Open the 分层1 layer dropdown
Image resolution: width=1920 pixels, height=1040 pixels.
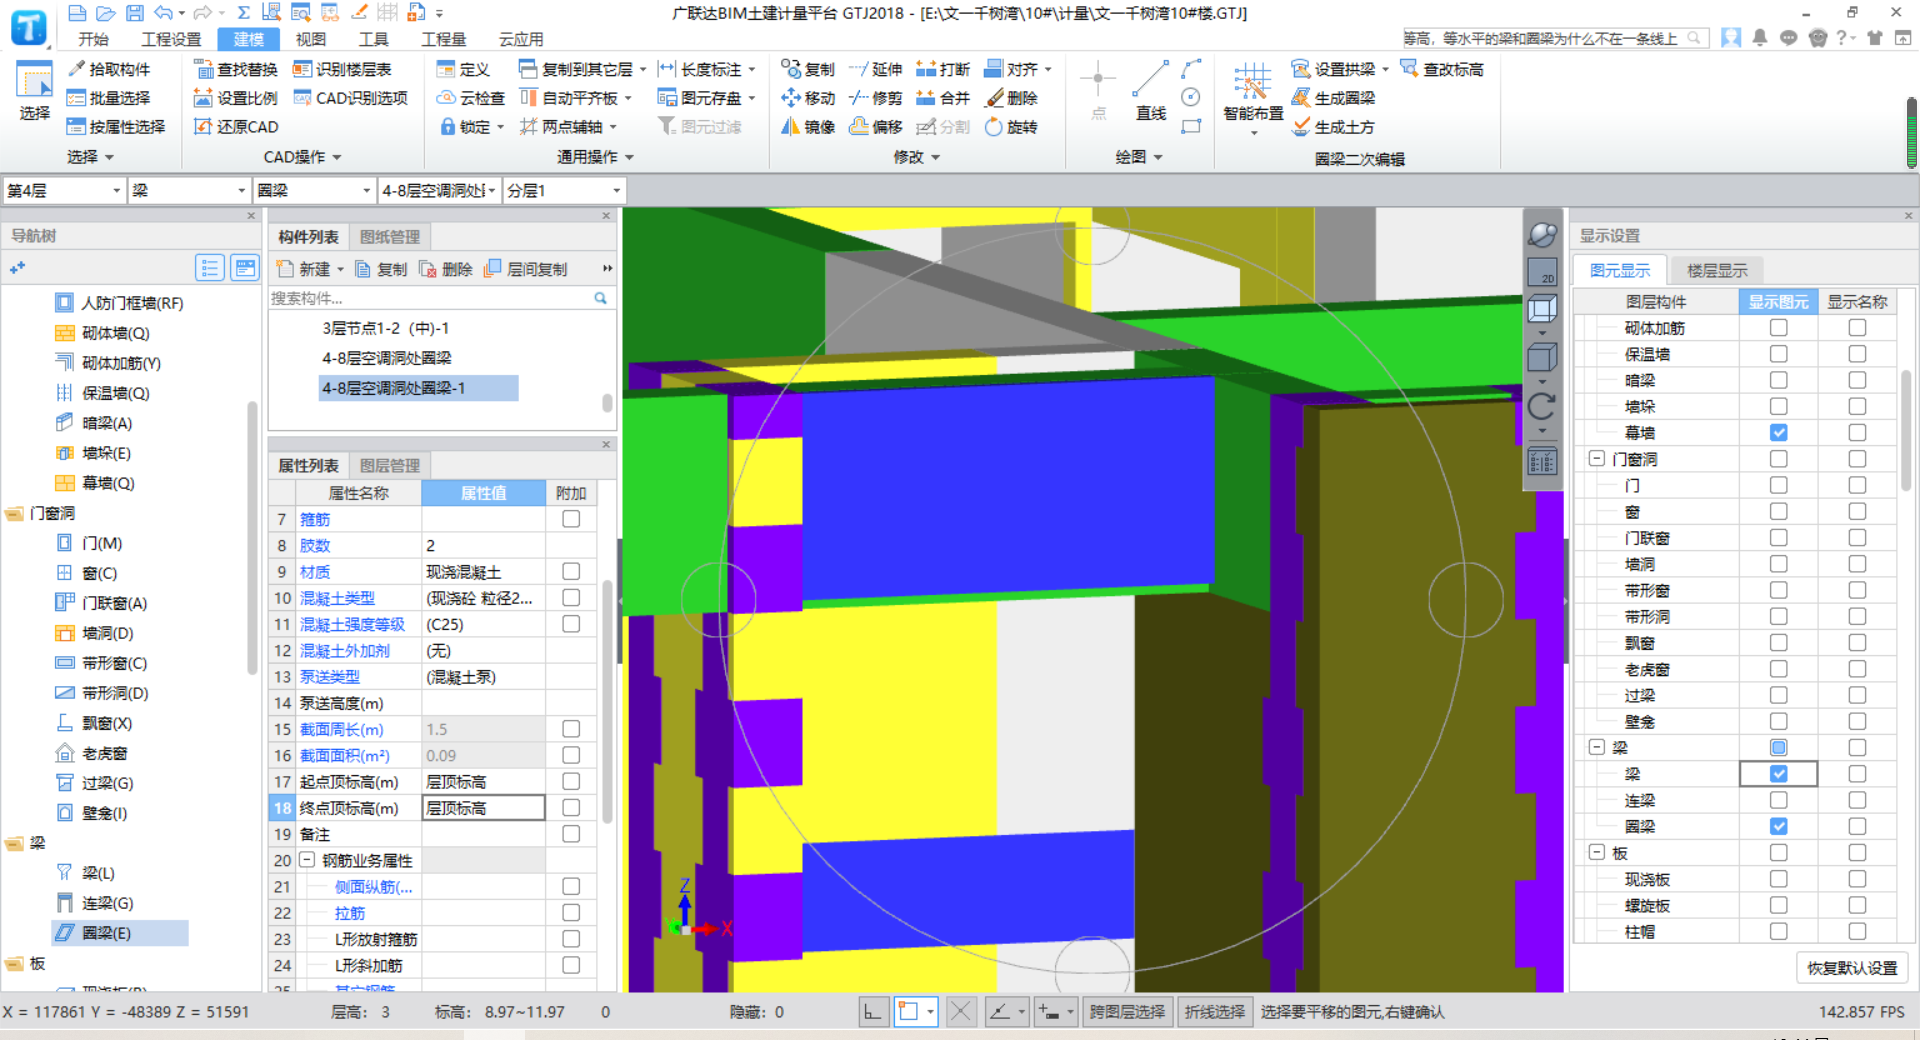coord(564,190)
